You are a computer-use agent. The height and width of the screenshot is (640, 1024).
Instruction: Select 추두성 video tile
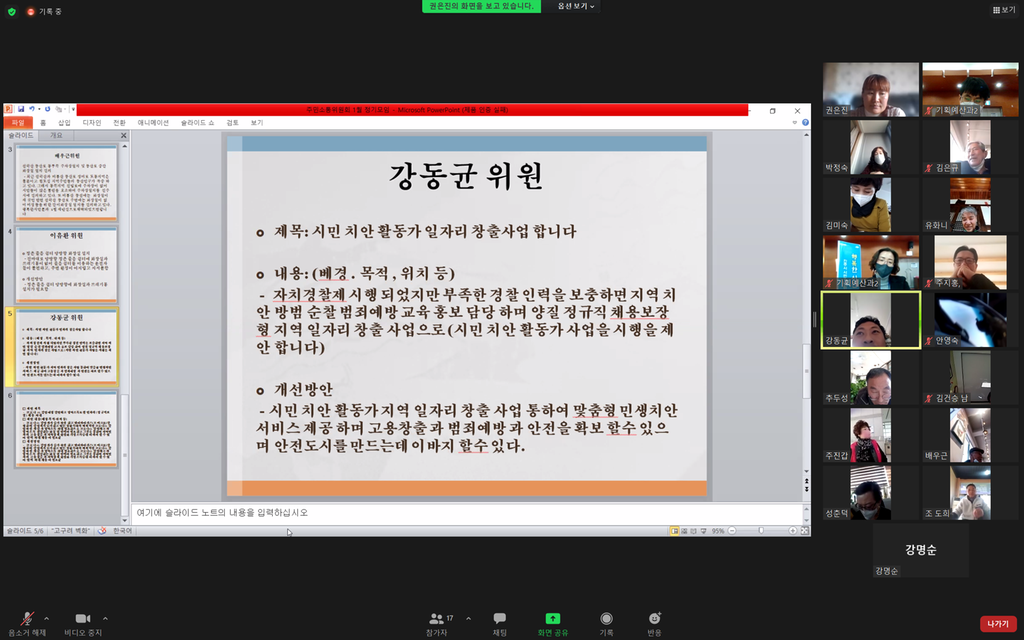(x=871, y=377)
